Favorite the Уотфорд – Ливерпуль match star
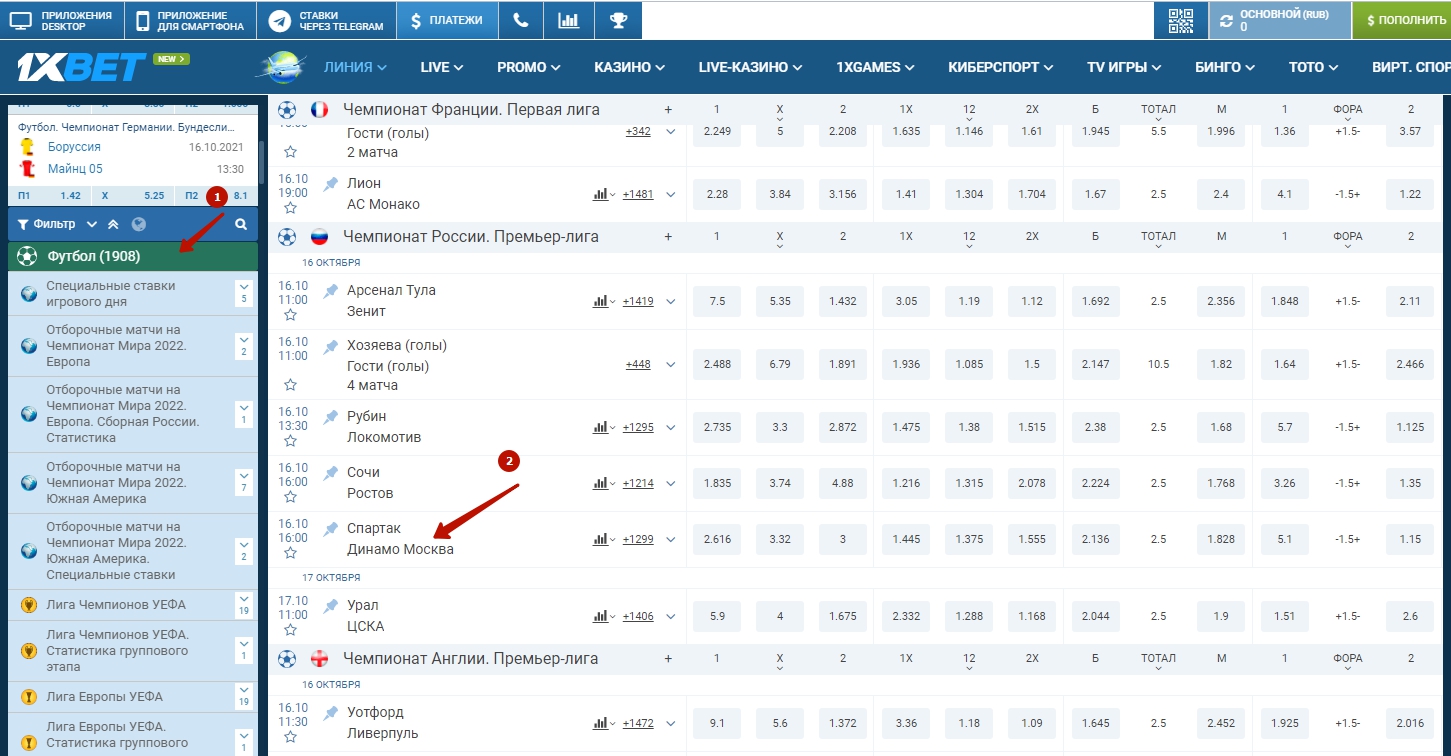The height and width of the screenshot is (756, 1451). click(290, 737)
